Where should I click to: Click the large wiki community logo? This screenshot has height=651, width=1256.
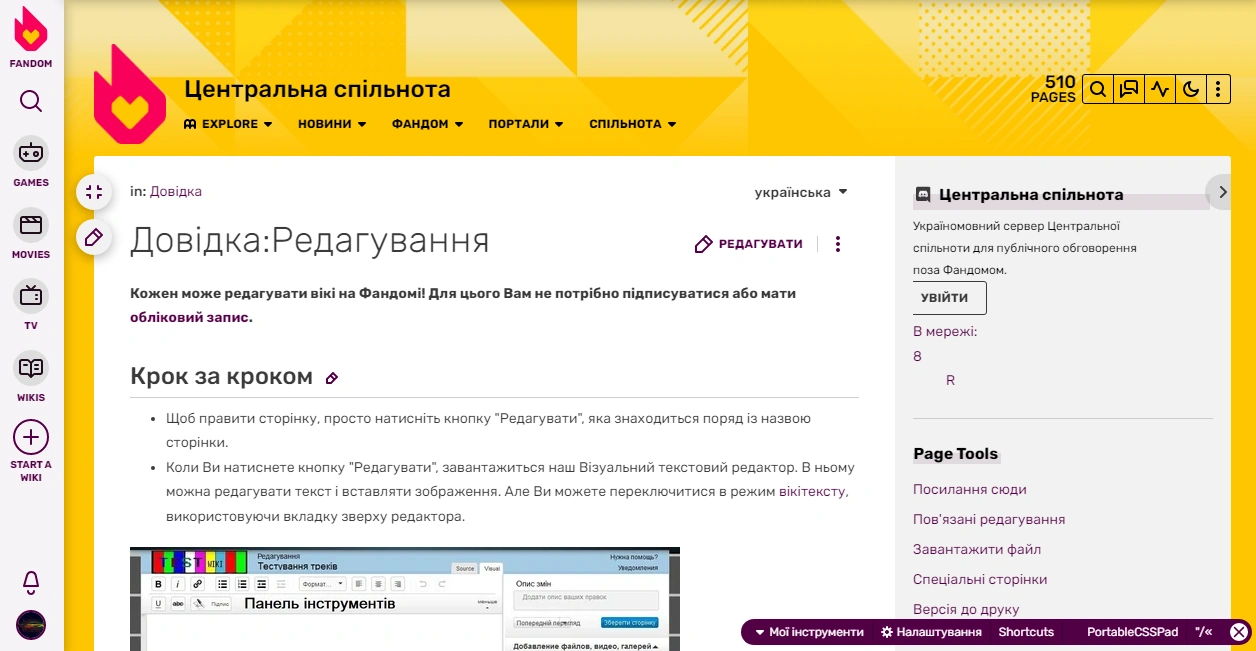click(130, 94)
